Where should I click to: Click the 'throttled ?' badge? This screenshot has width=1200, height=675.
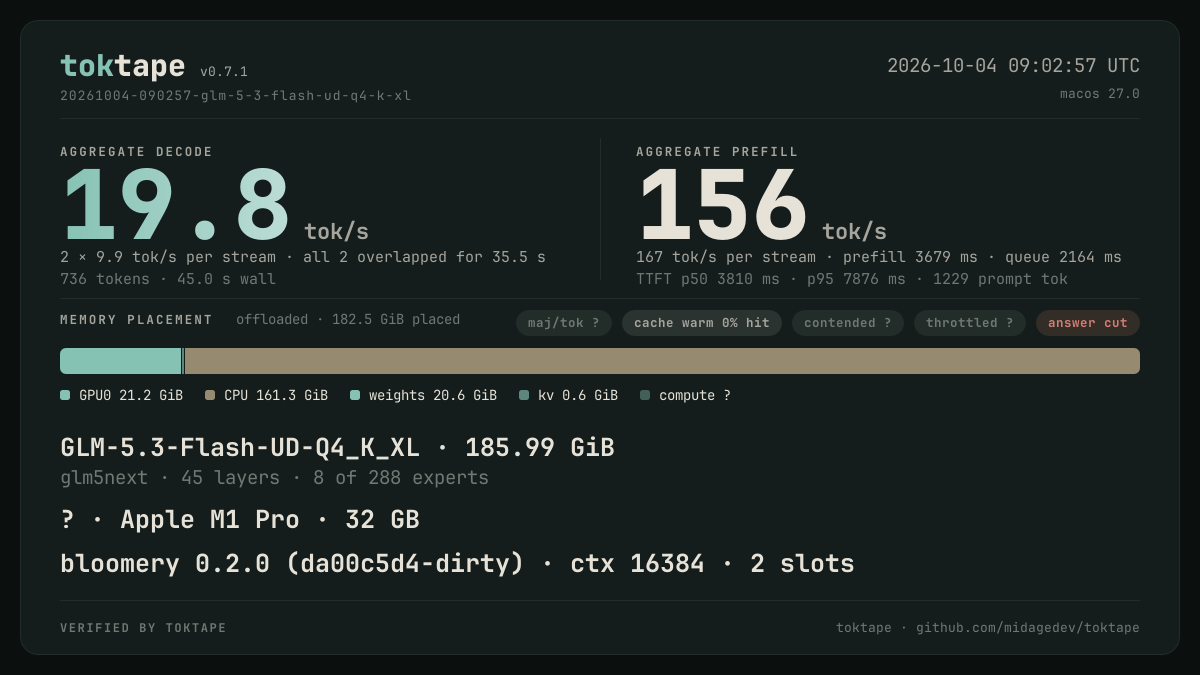point(970,323)
